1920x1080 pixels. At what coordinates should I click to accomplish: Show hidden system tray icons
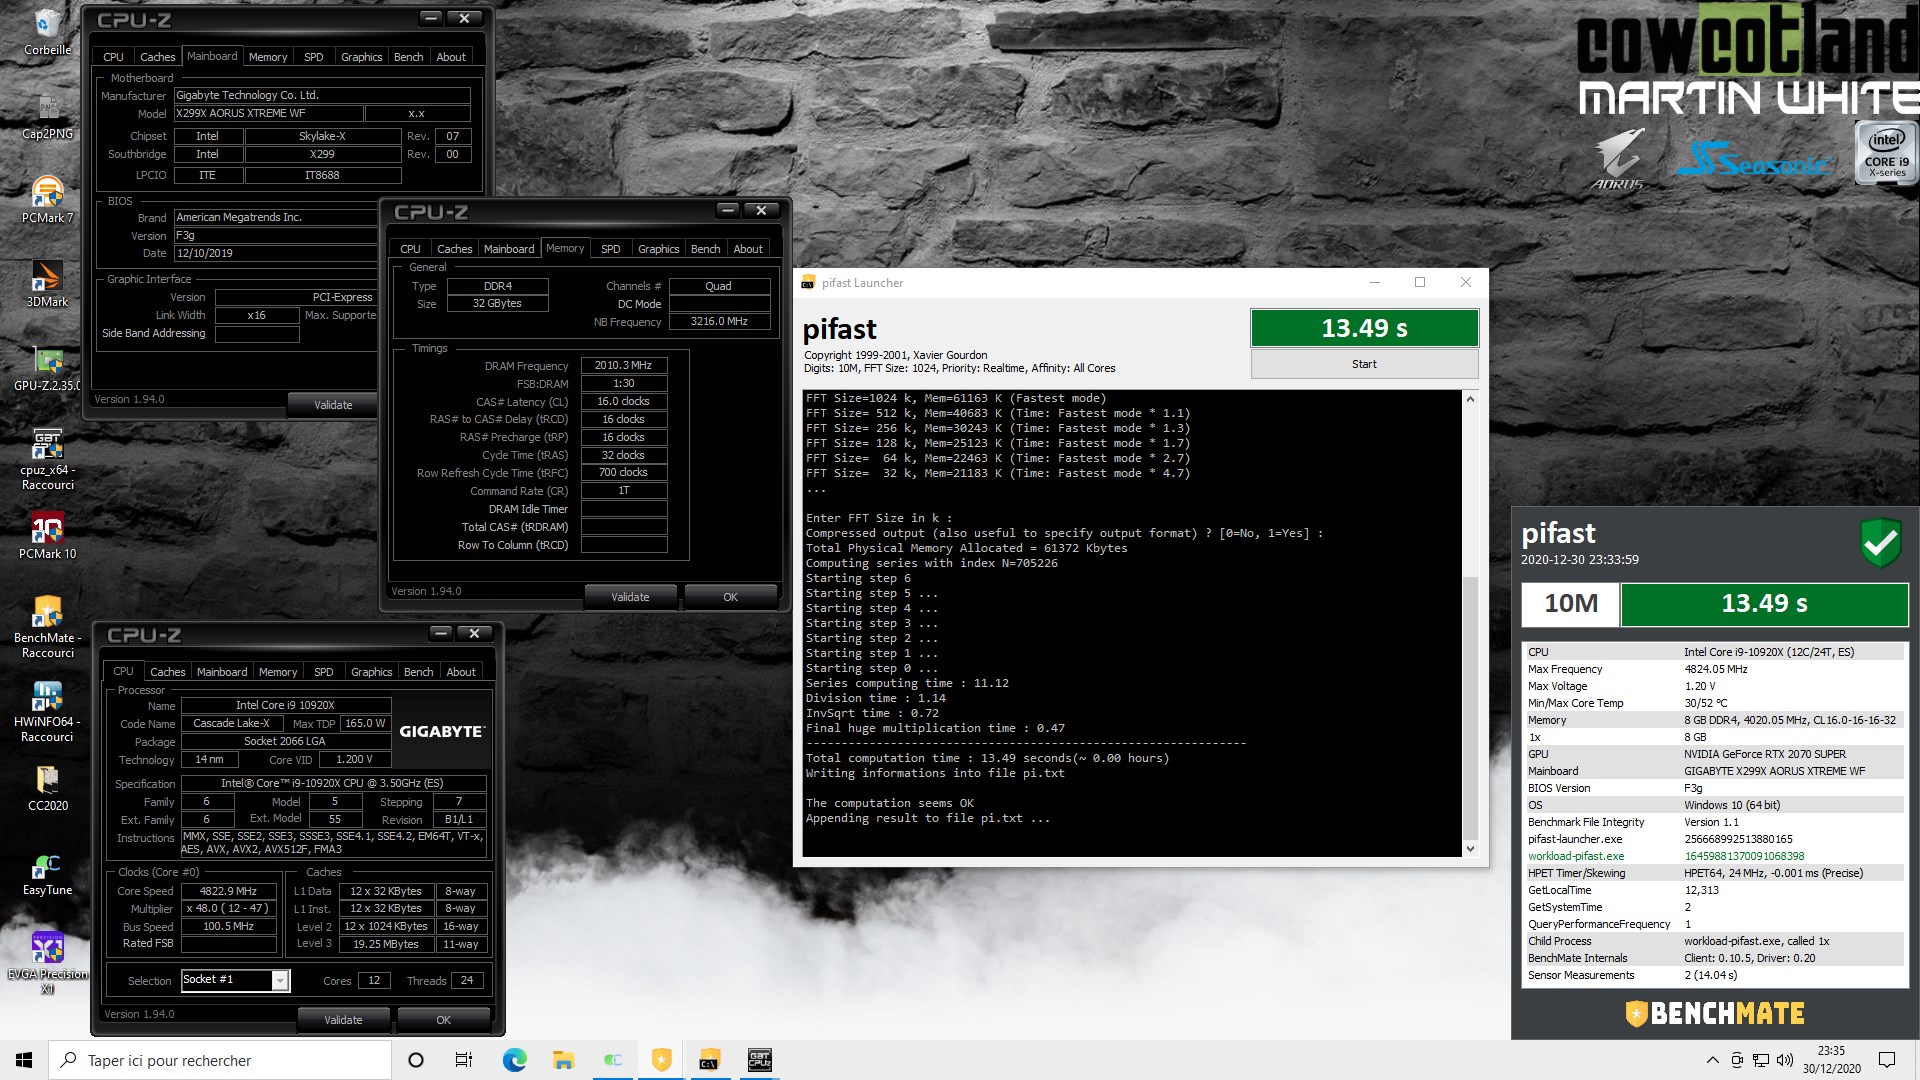(1712, 1060)
